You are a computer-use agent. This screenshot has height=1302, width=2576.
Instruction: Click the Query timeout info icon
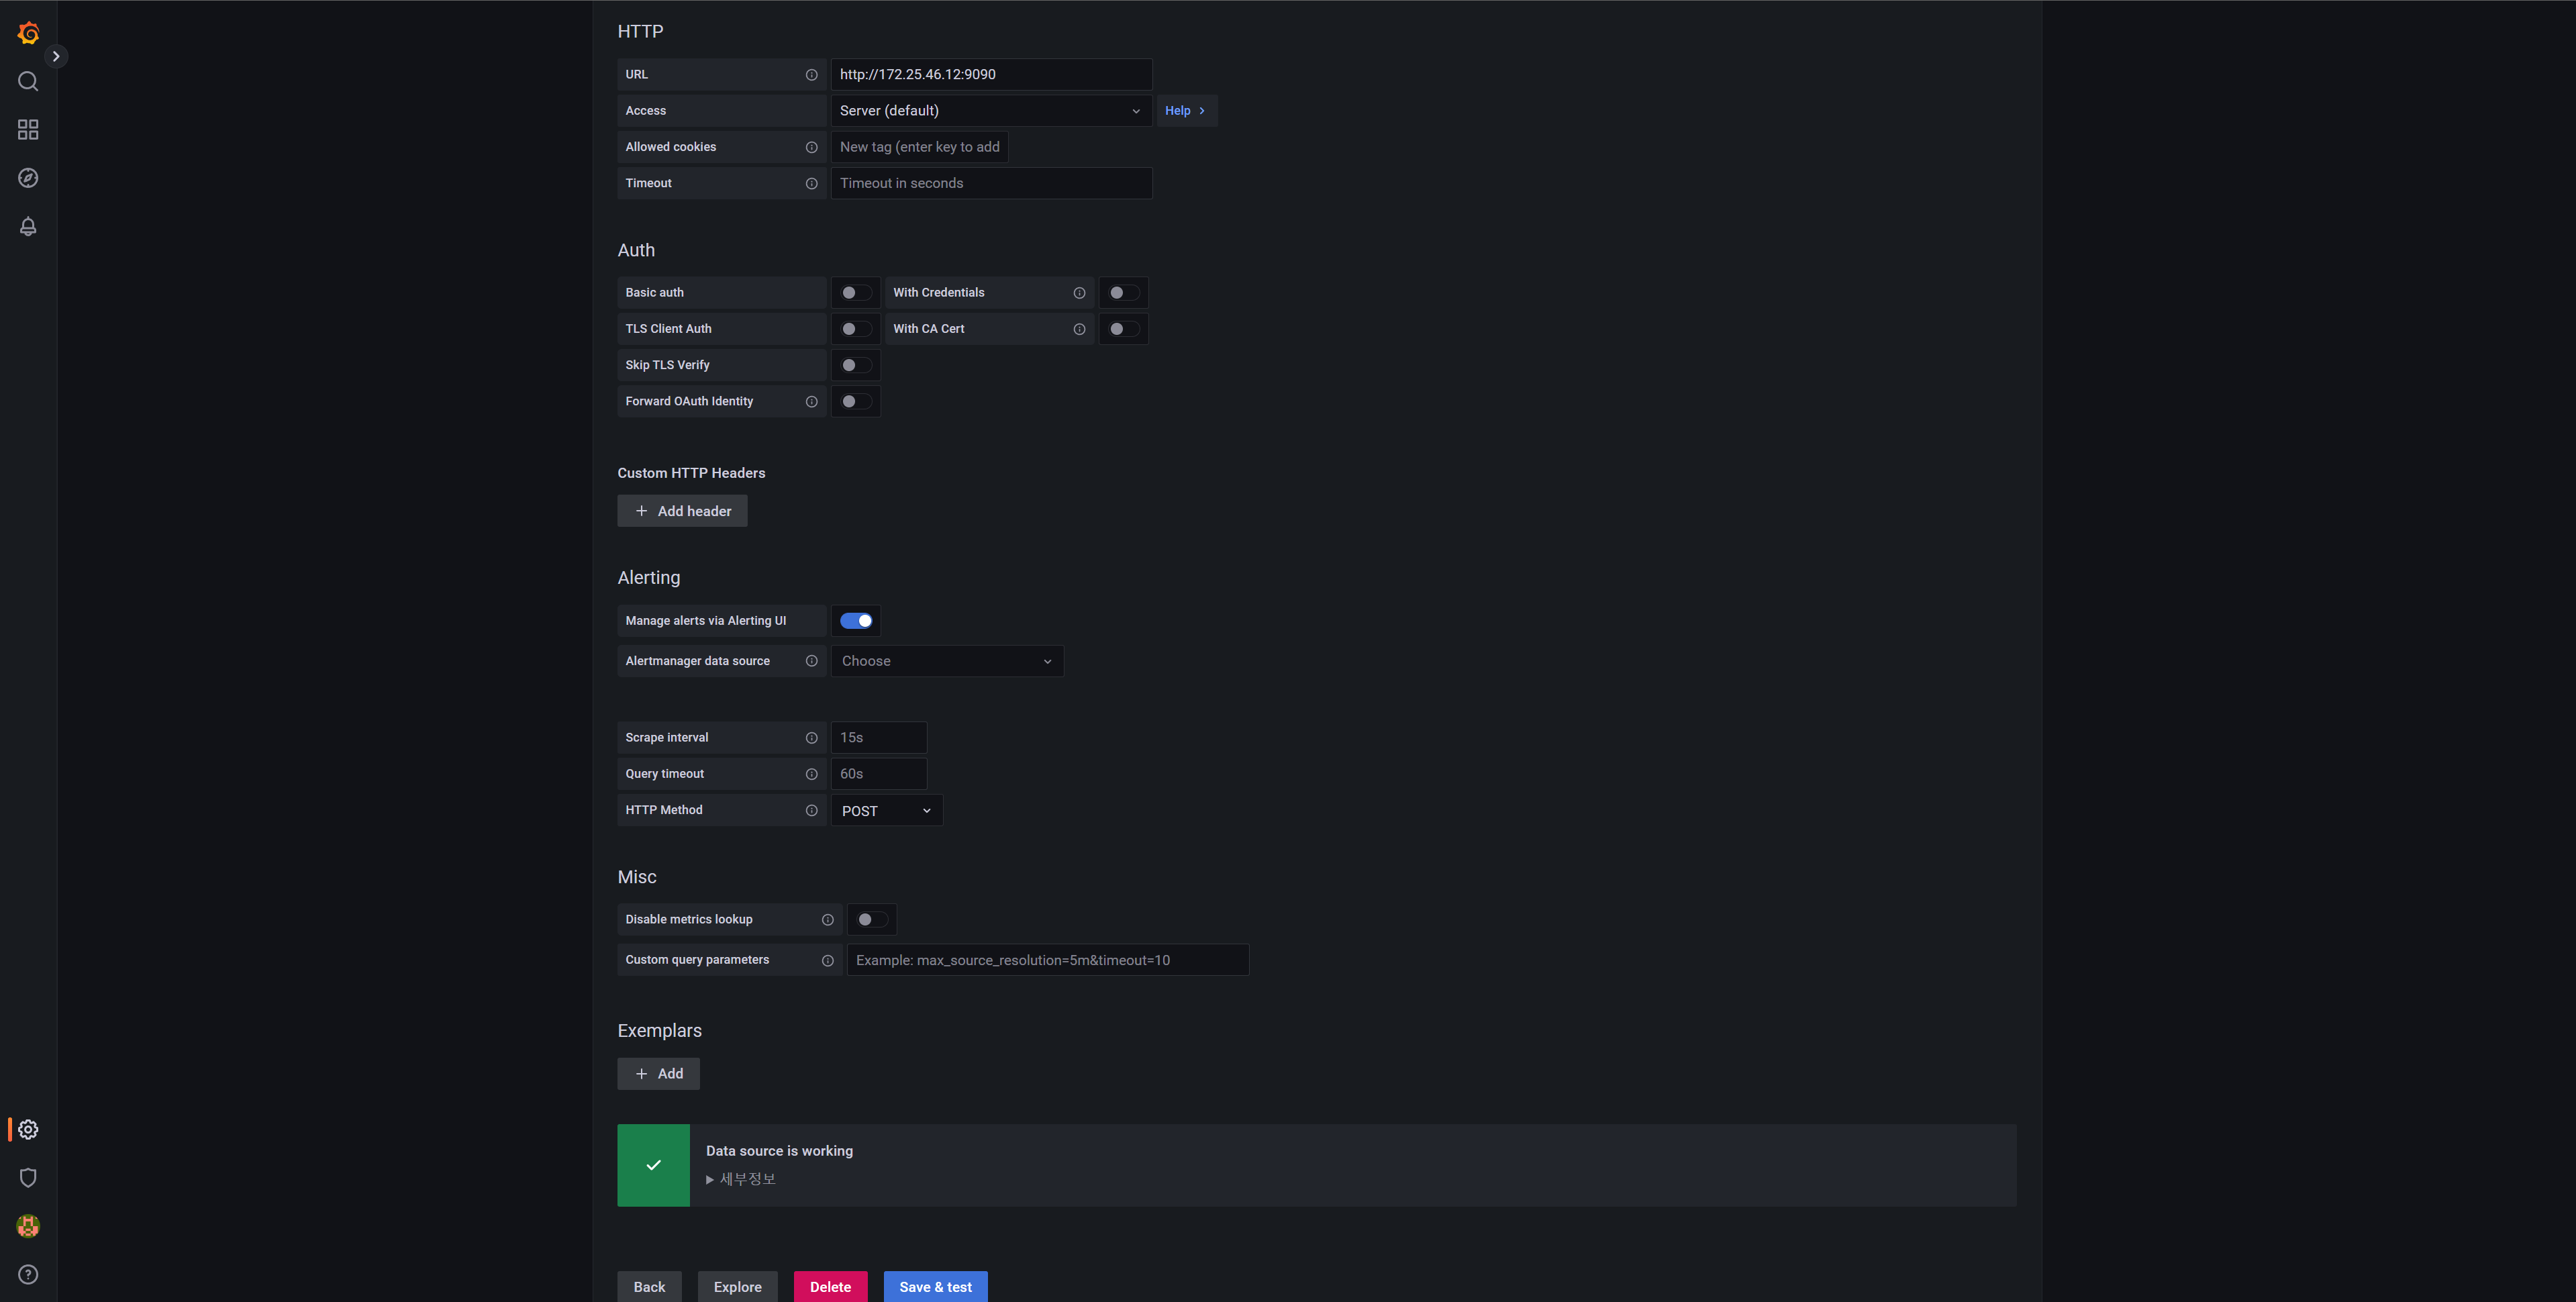click(811, 774)
